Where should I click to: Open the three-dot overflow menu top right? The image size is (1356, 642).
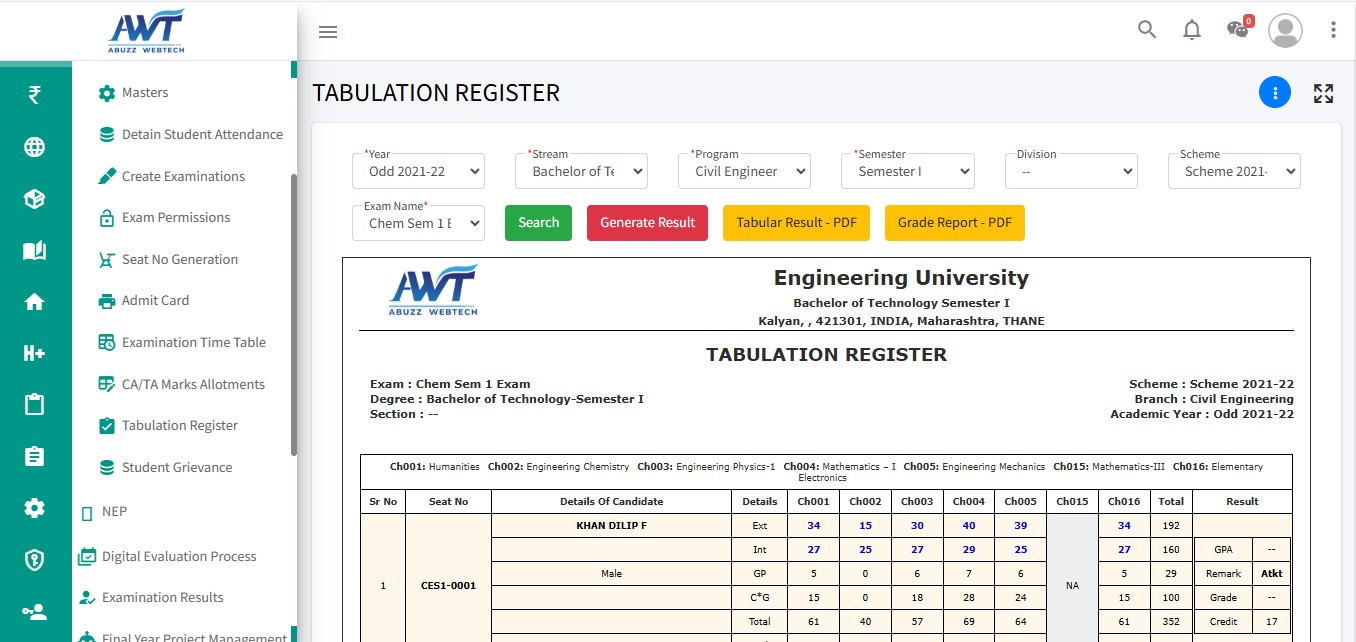[1333, 30]
